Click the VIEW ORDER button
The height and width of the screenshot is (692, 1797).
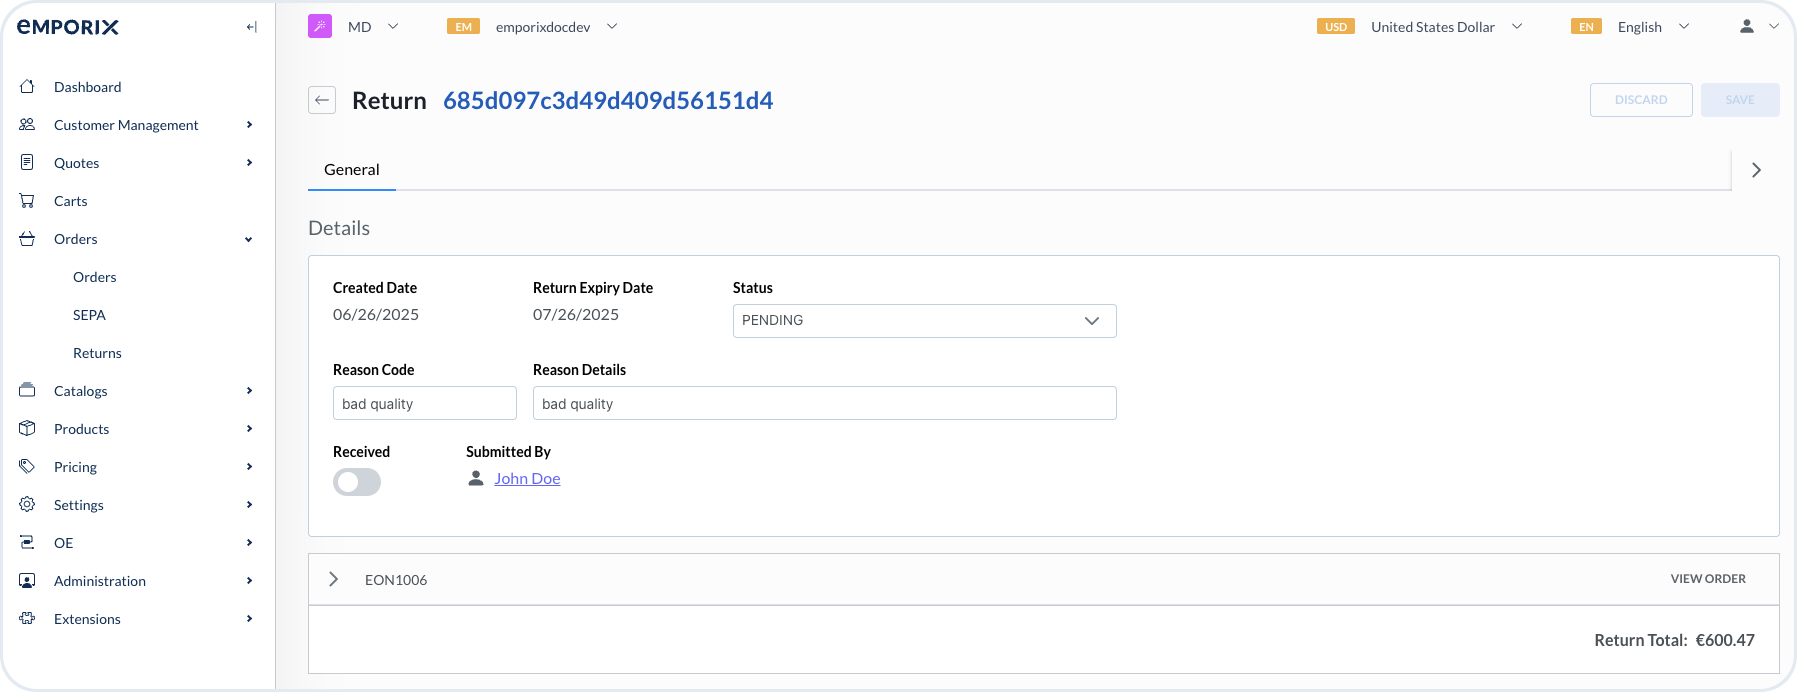(x=1708, y=579)
